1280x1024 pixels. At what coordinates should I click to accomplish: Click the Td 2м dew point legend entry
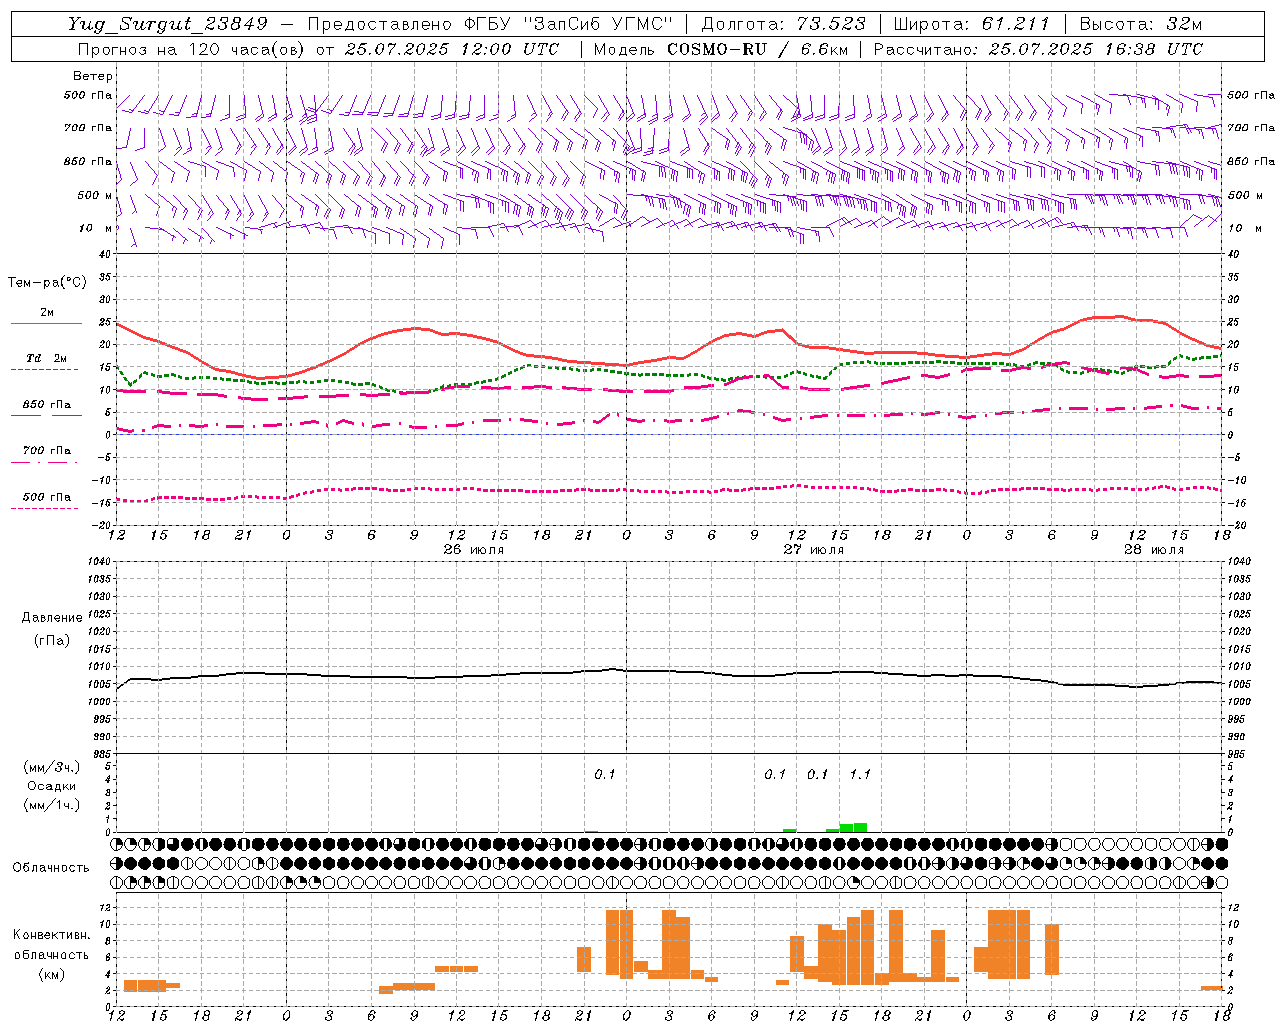point(47,358)
